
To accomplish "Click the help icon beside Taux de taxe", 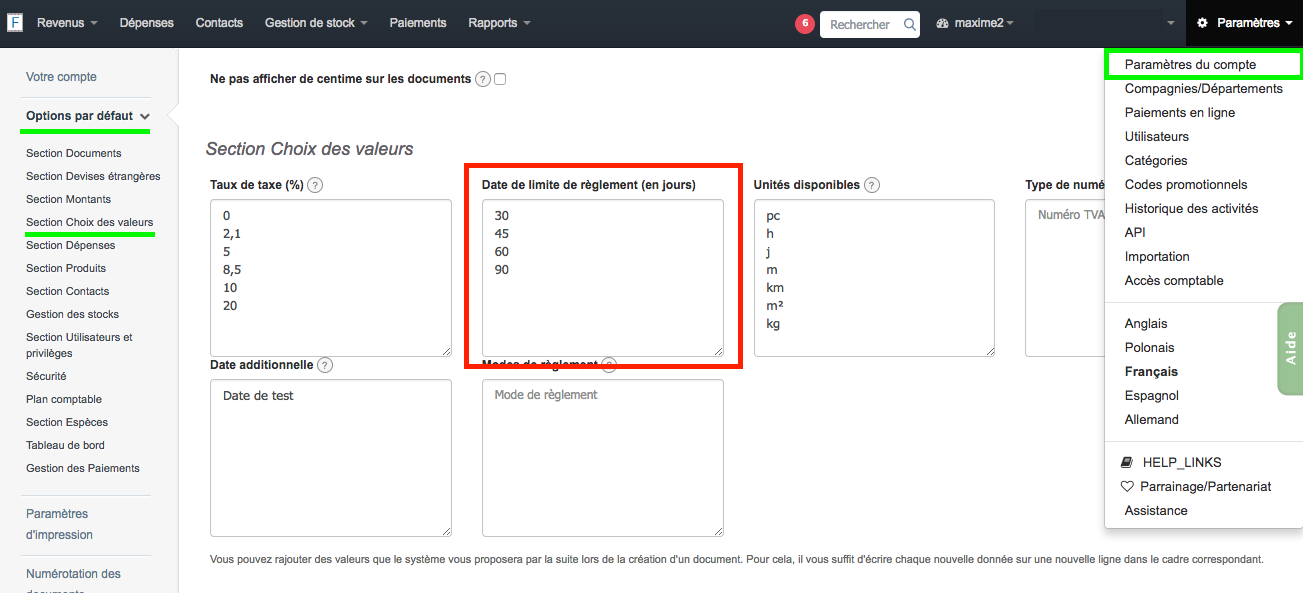I will [315, 185].
